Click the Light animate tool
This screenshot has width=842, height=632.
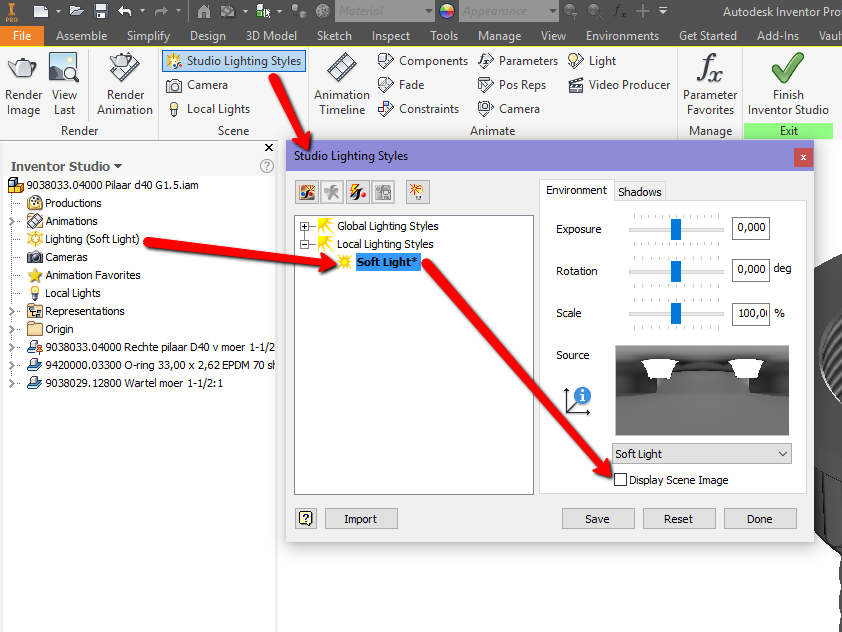(x=592, y=61)
